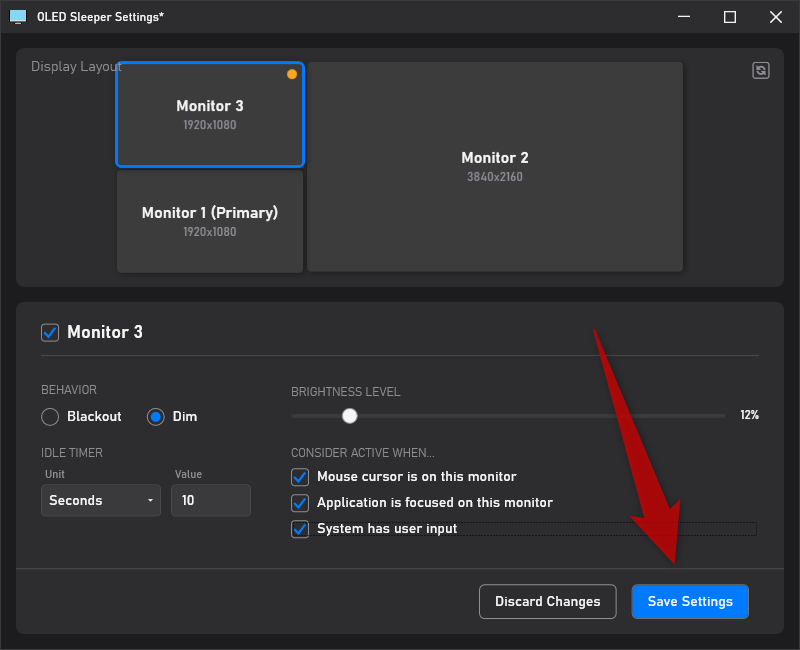Select the Monitor 1 (Primary) tile
This screenshot has height=650, width=800.
tap(210, 221)
